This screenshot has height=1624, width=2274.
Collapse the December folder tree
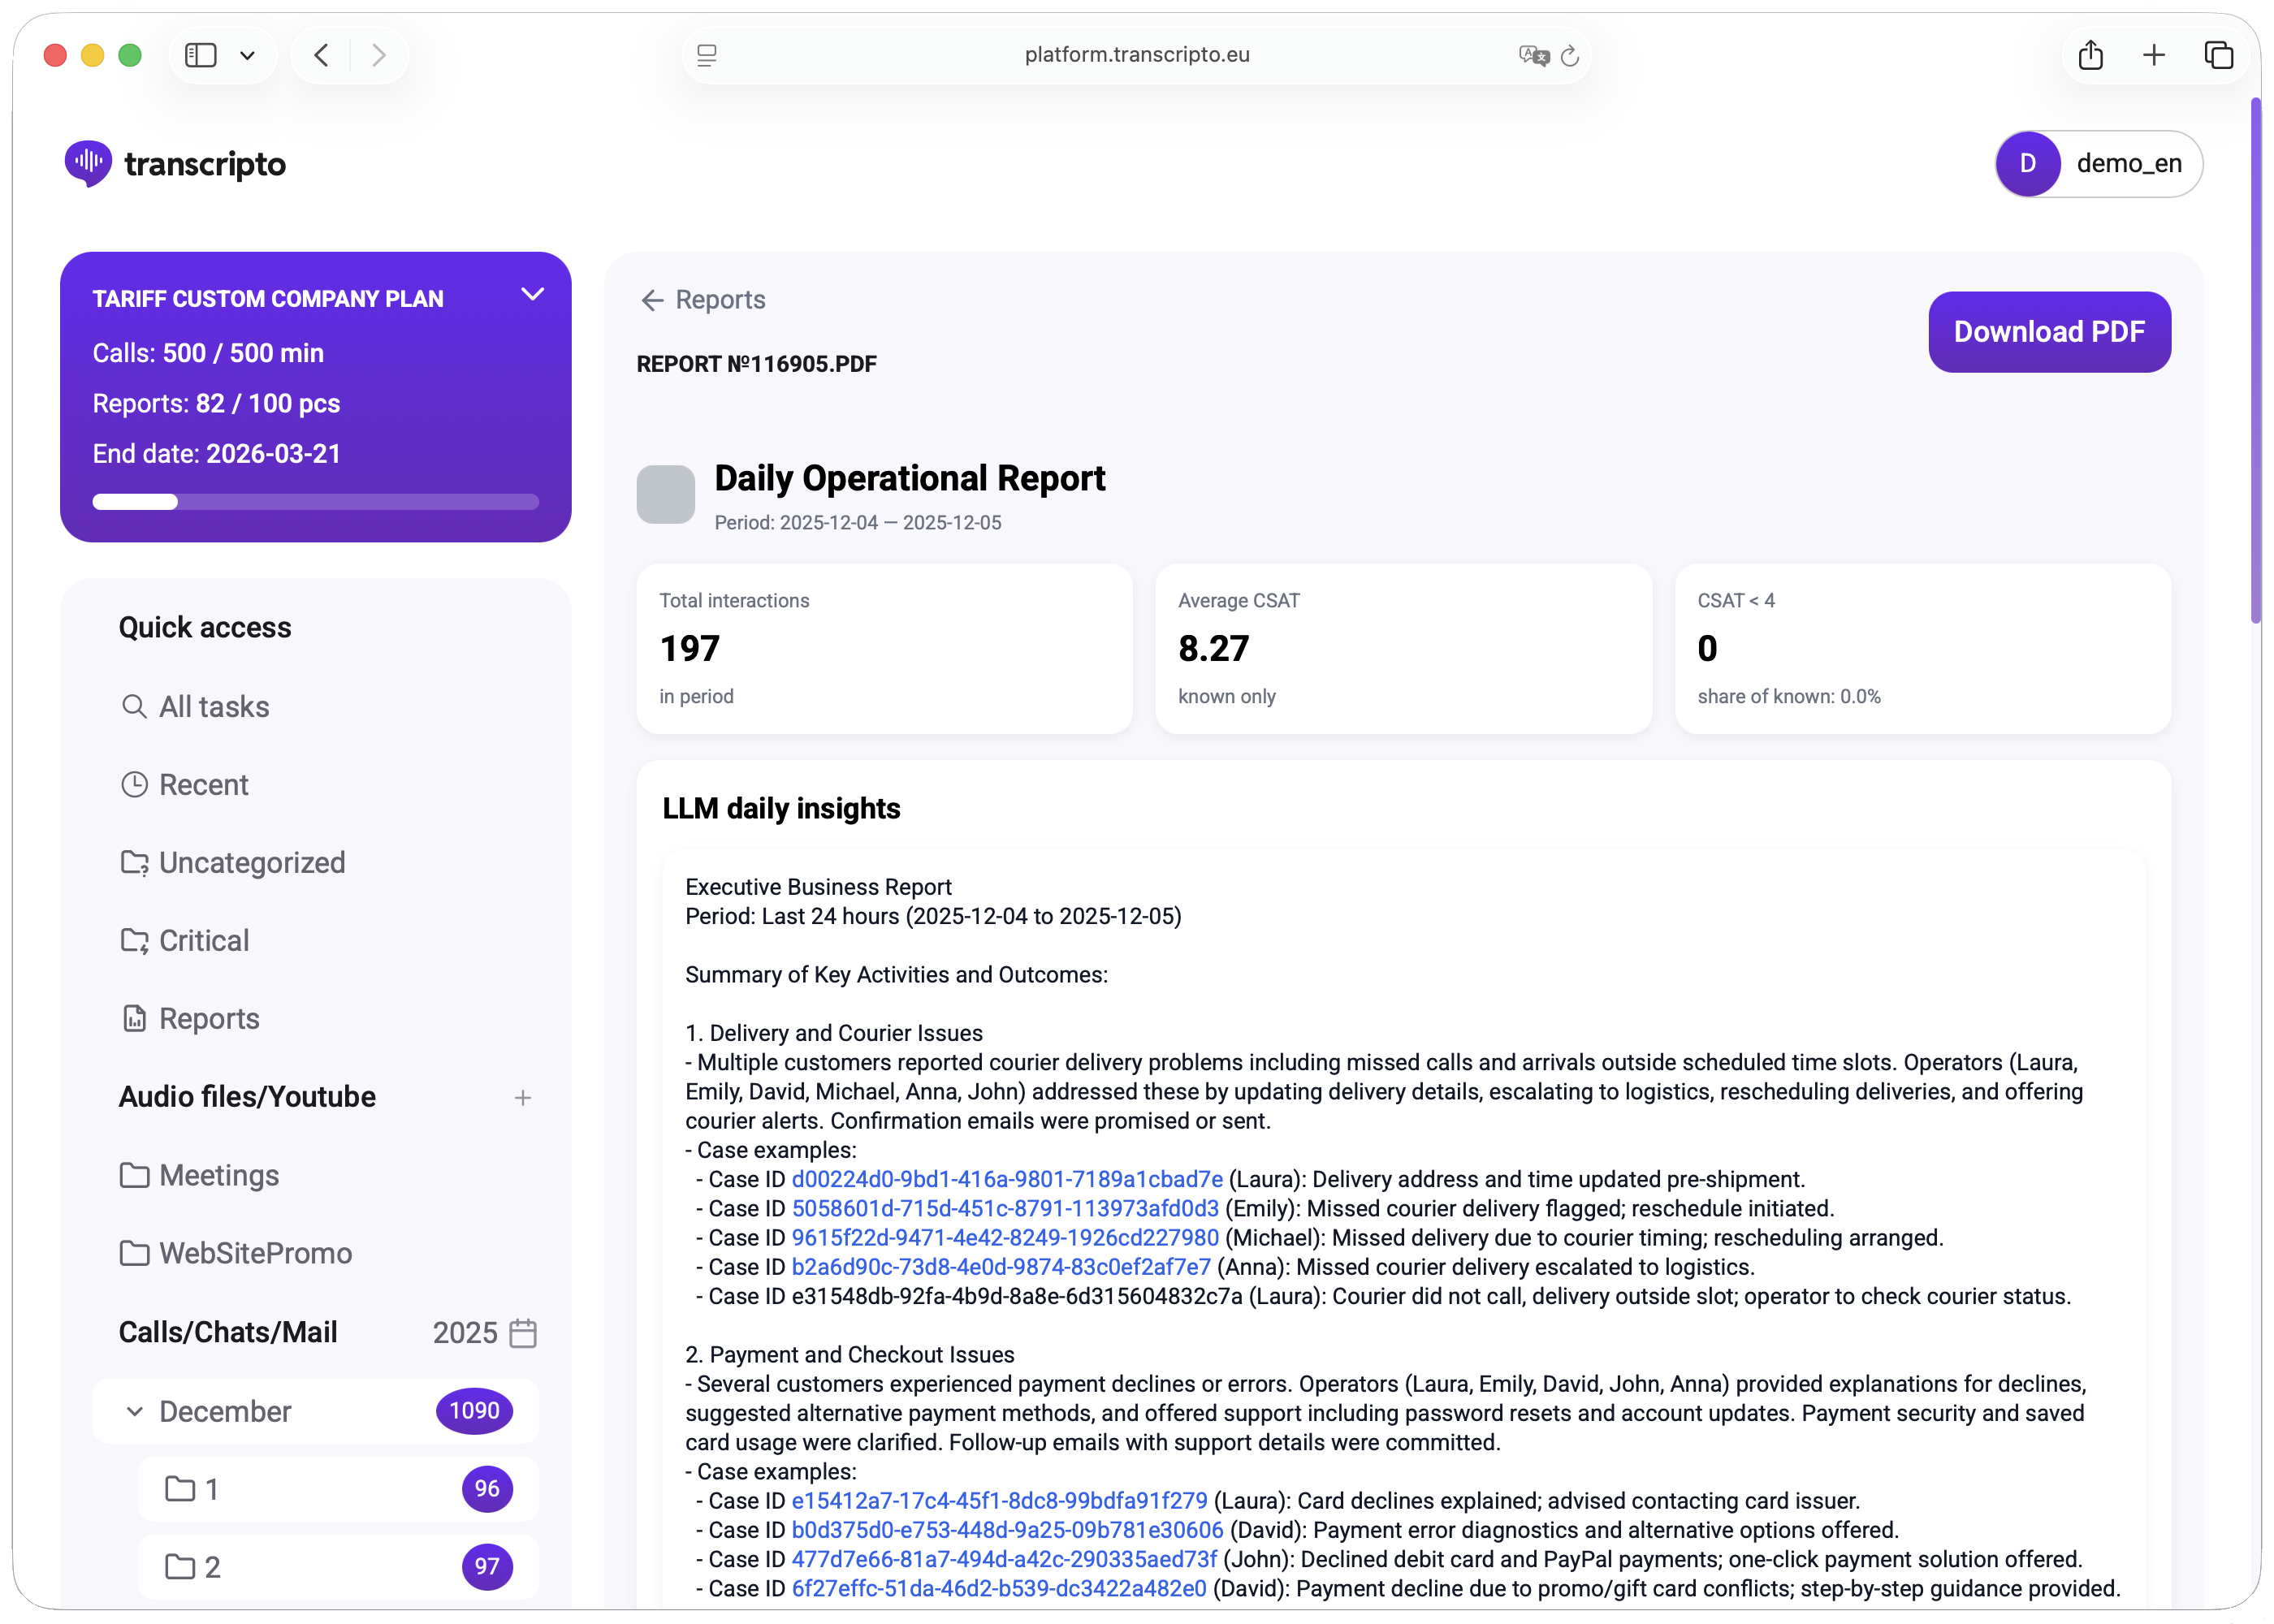coord(134,1411)
